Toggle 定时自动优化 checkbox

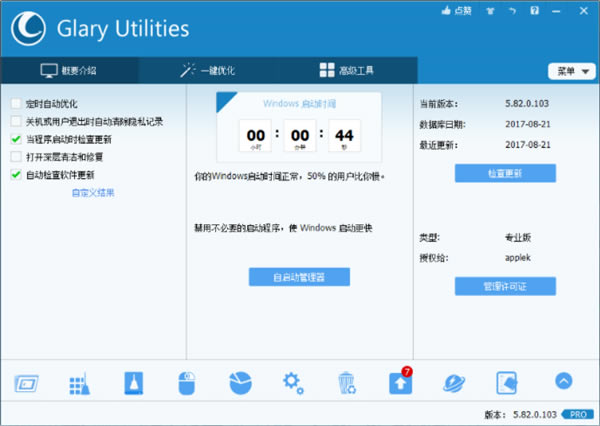click(16, 103)
